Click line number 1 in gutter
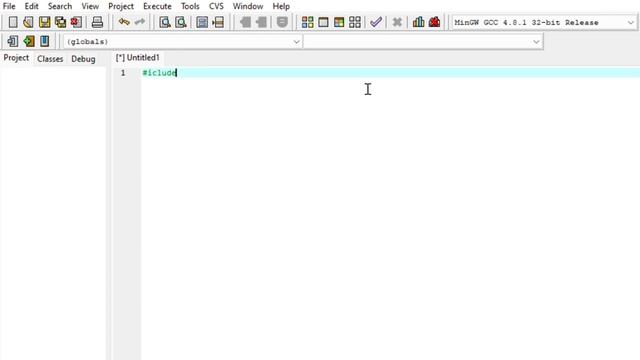640x360 pixels. [123, 73]
